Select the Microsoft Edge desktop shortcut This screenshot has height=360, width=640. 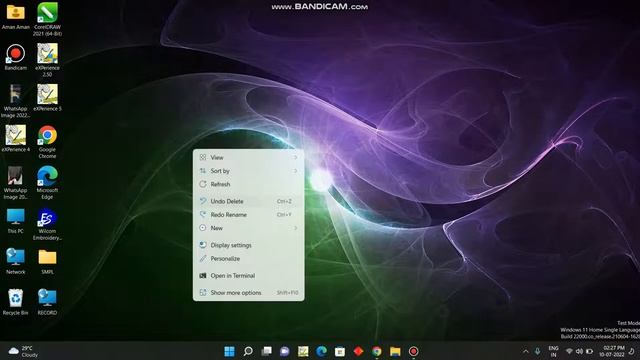click(47, 182)
